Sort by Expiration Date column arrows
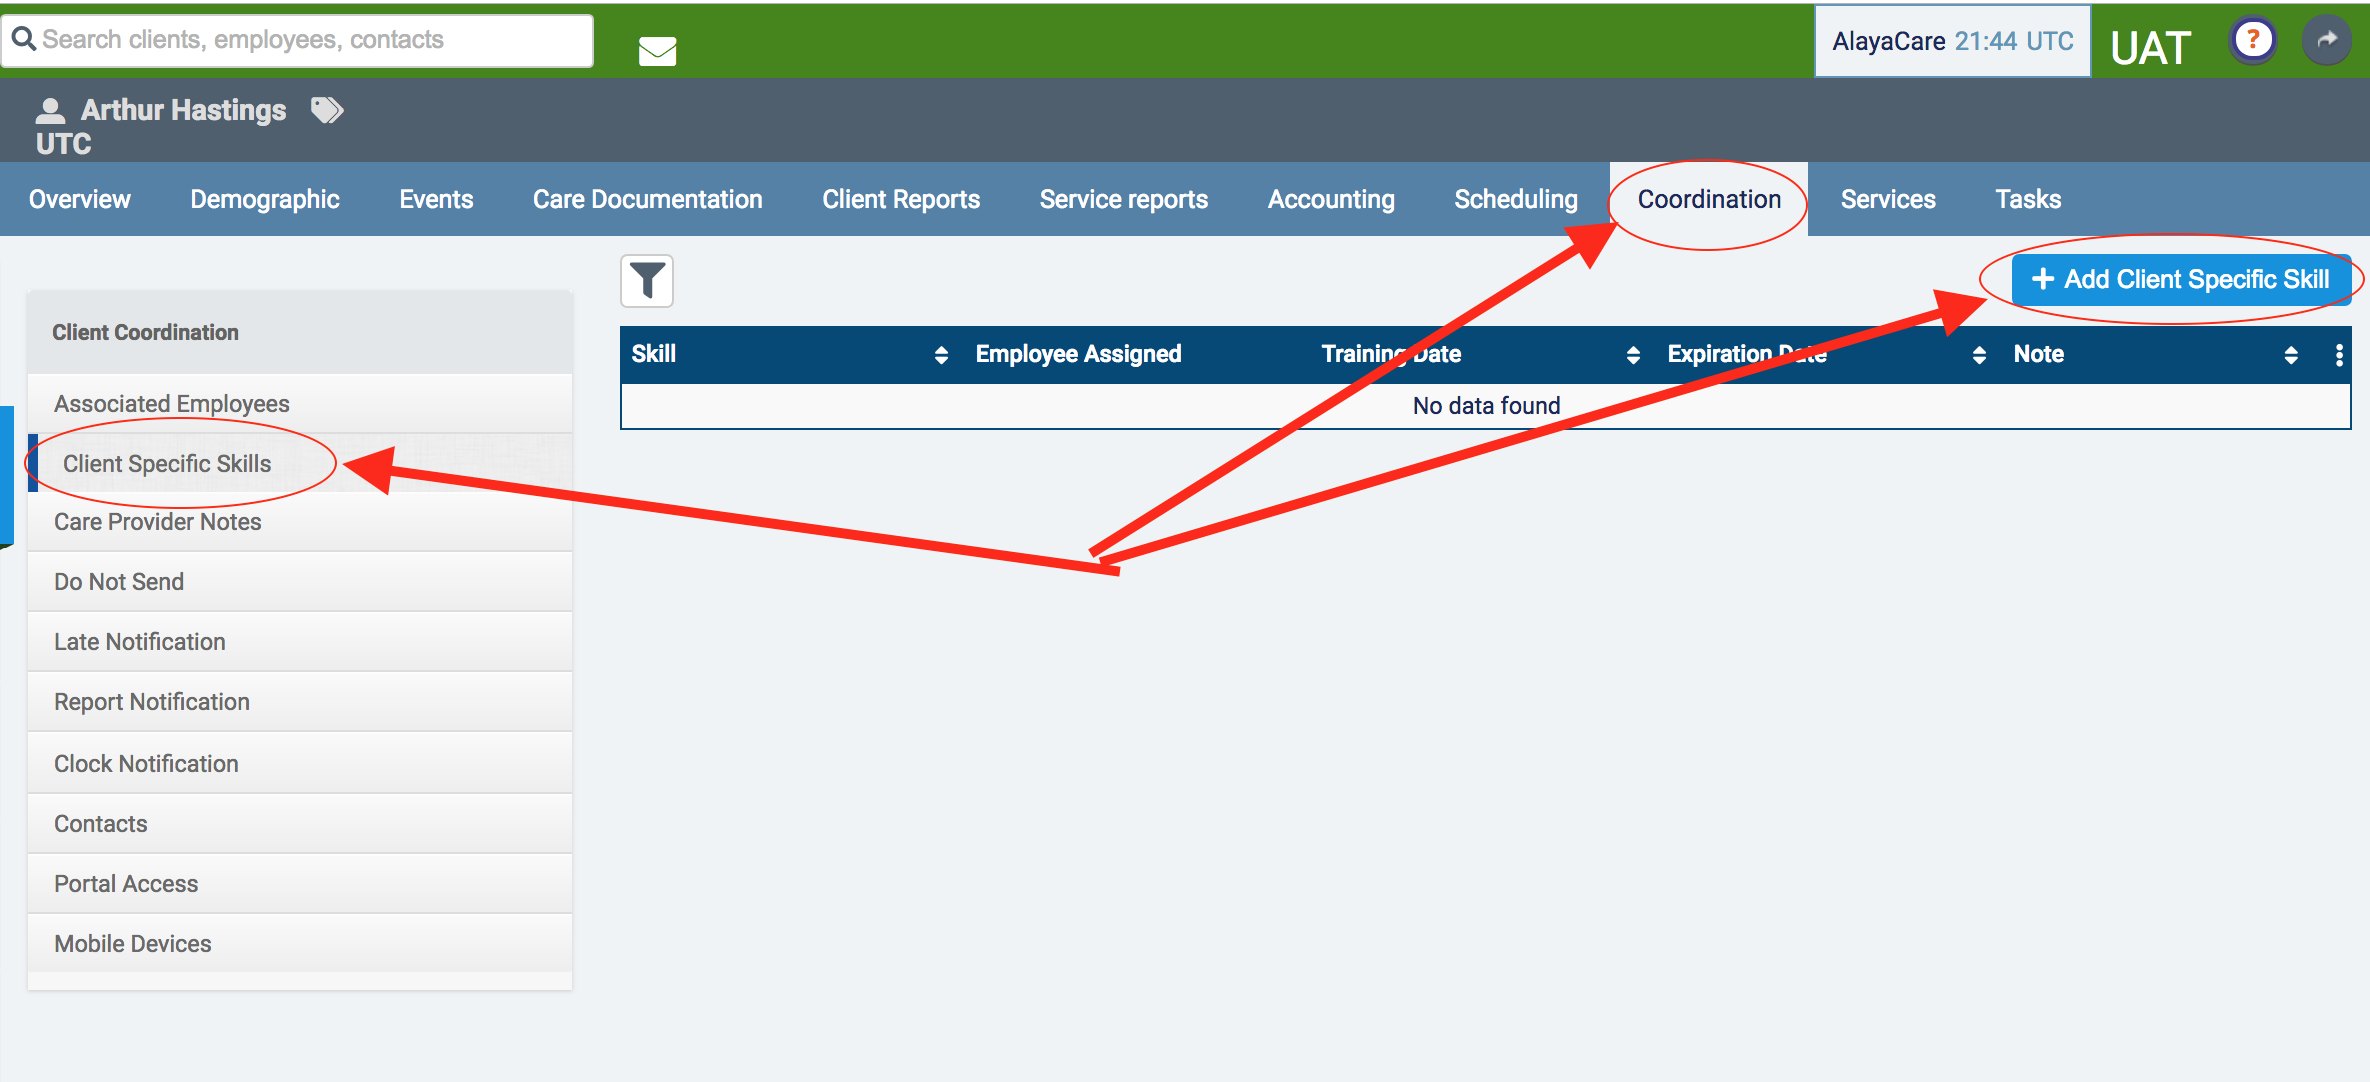 pos(1978,355)
